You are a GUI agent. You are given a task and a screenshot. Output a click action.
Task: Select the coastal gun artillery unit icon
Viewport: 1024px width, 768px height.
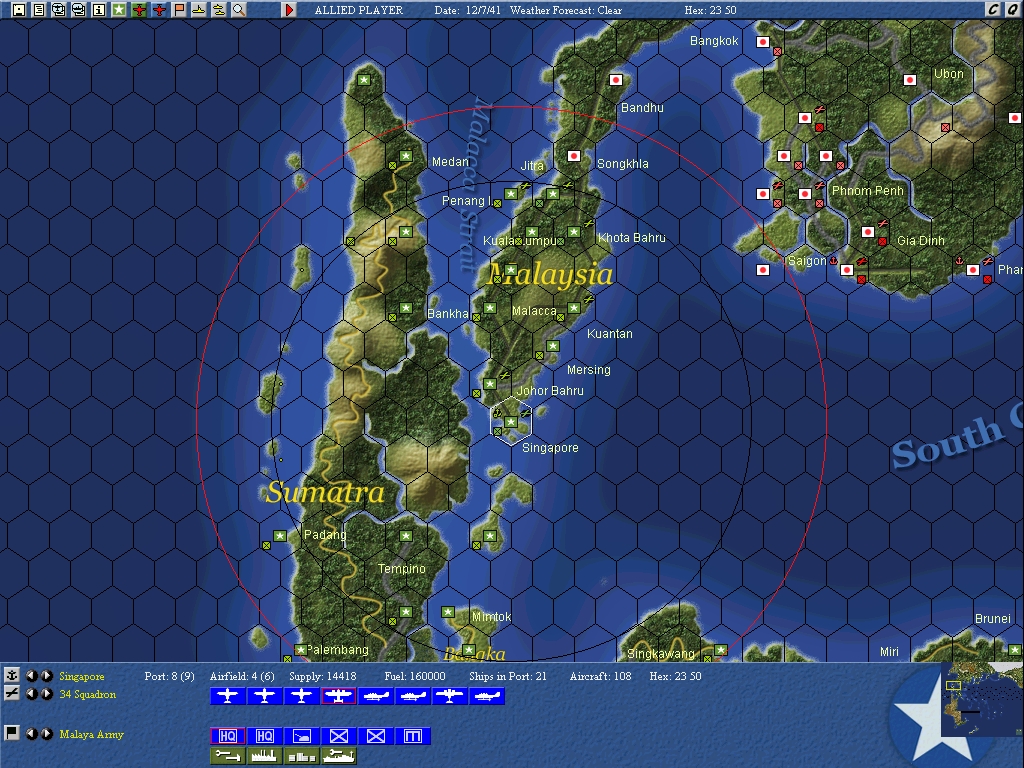[x=302, y=736]
